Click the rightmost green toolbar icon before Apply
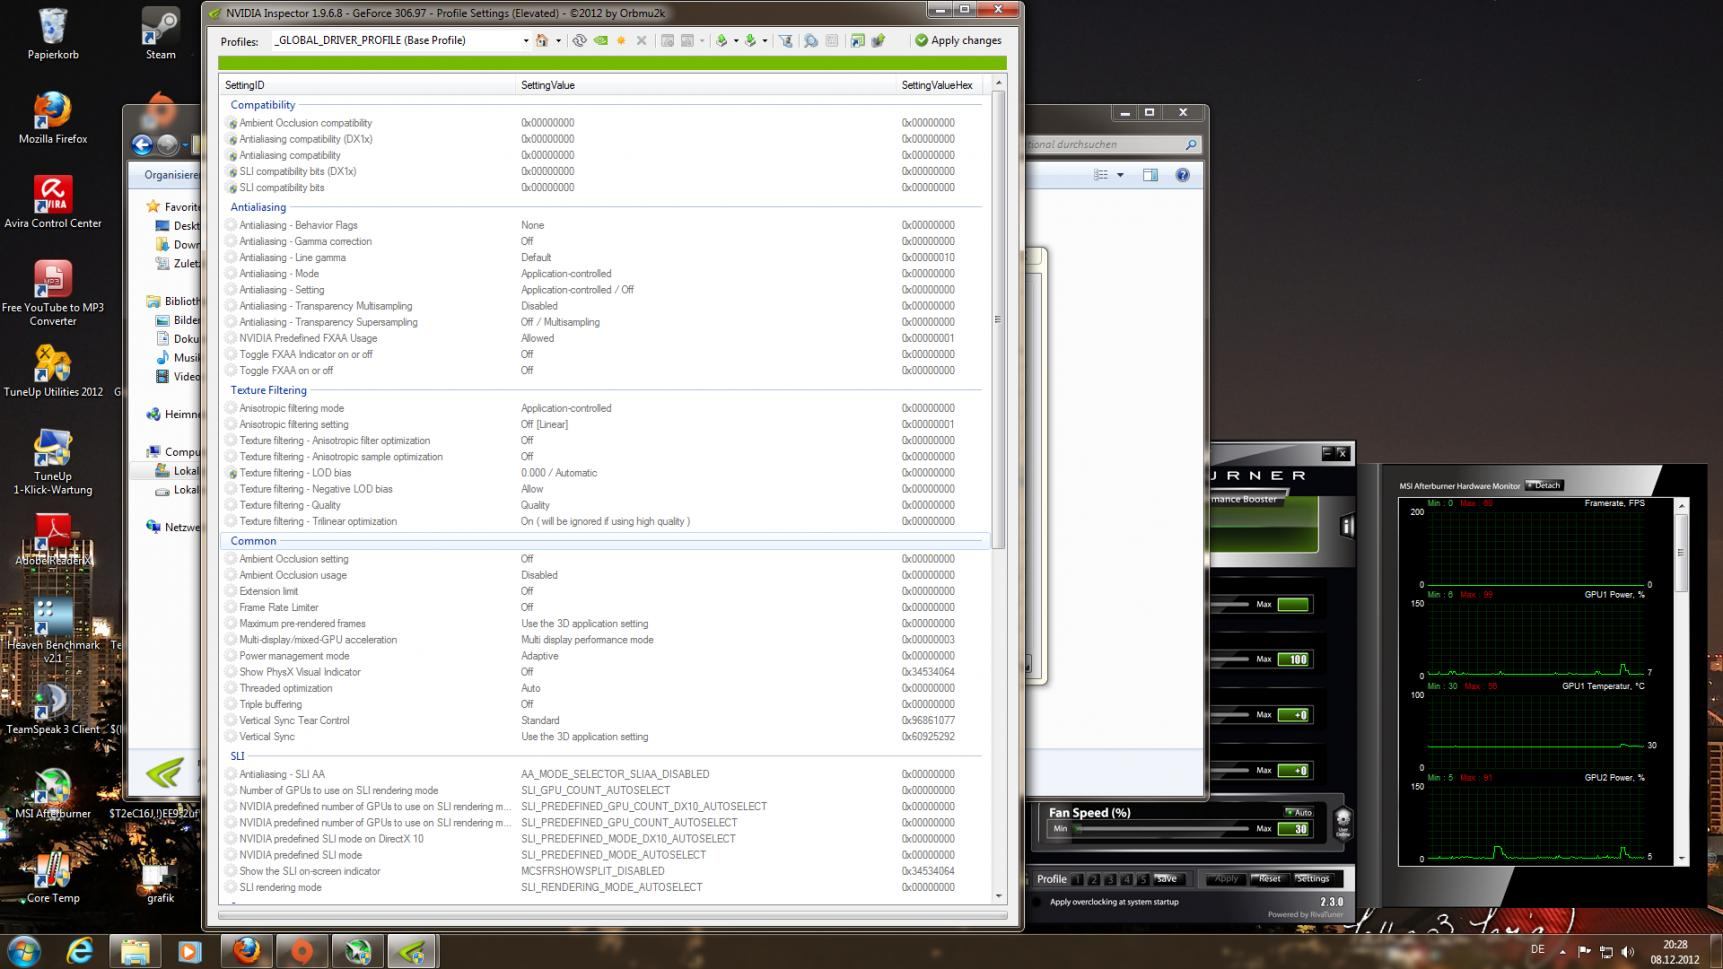This screenshot has height=969, width=1723. (878, 41)
